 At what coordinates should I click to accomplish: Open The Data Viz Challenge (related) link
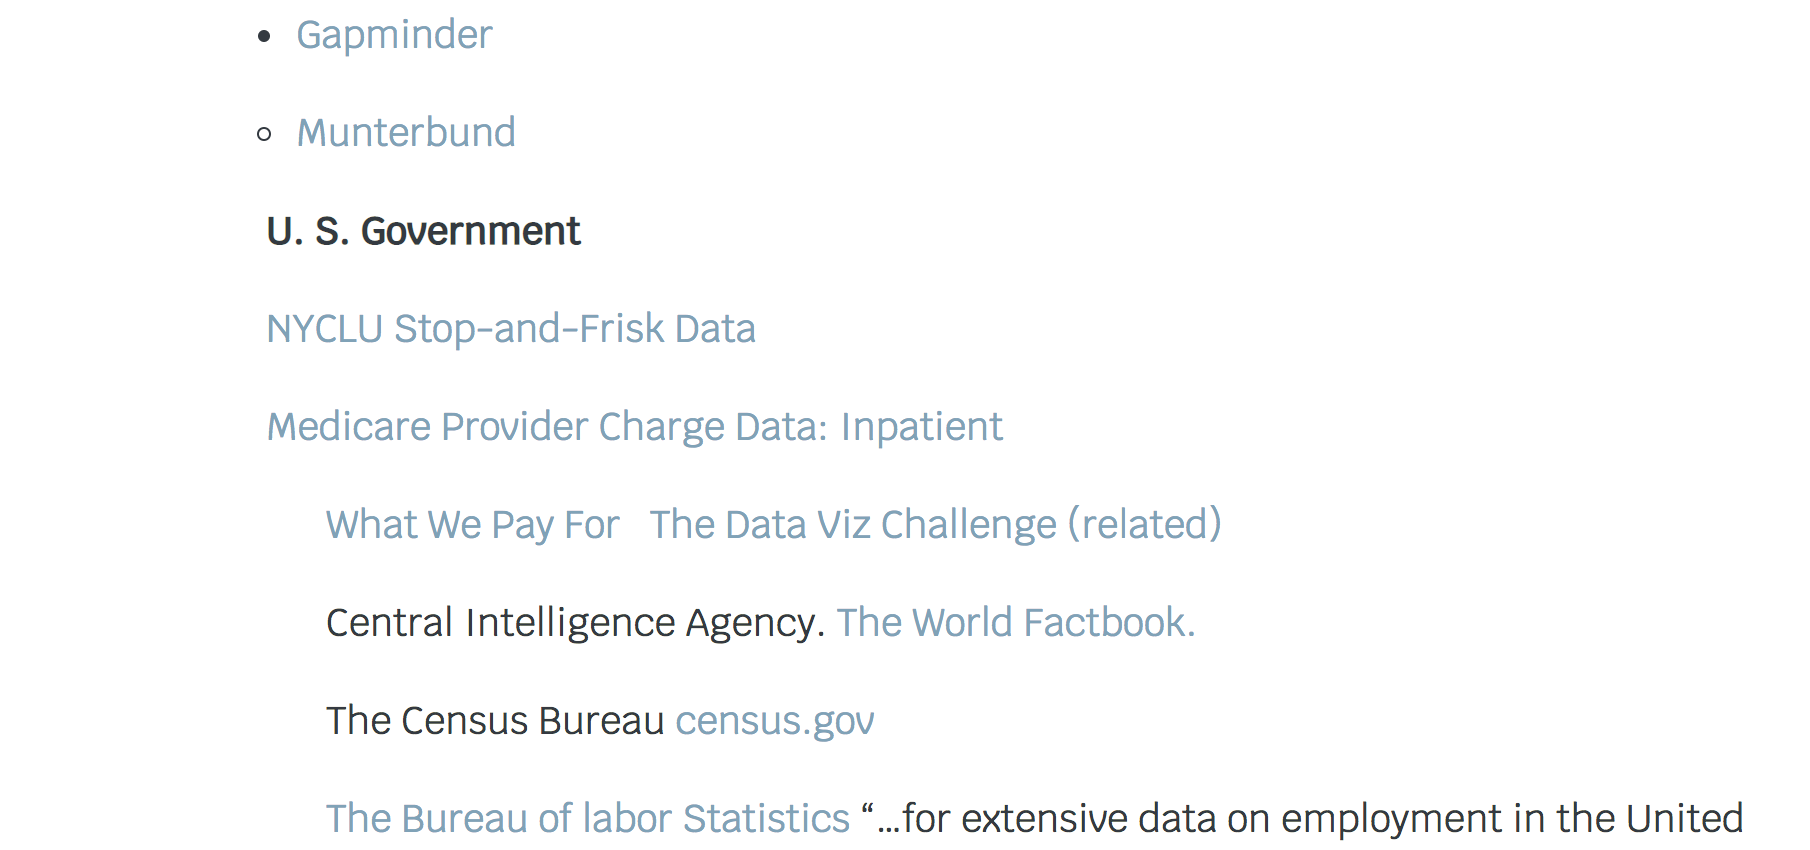[936, 525]
